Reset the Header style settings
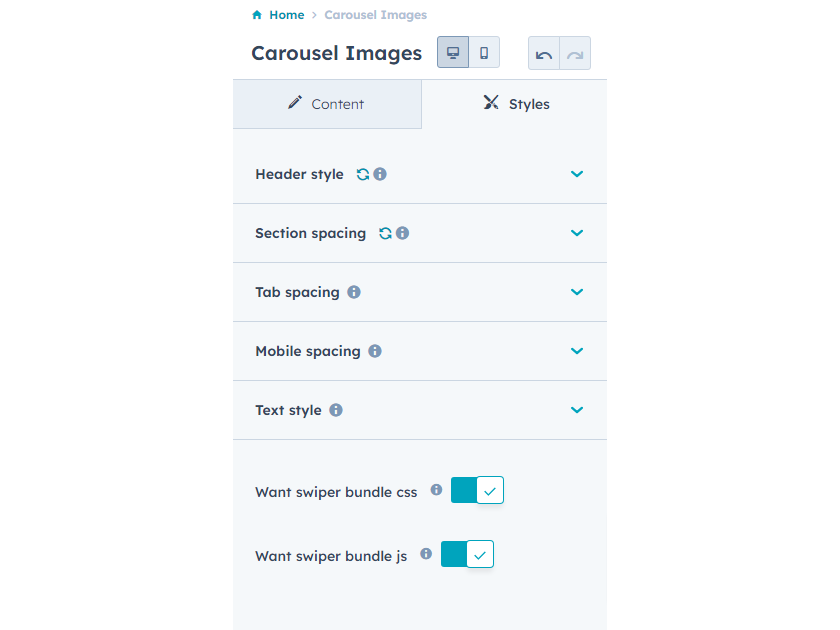 (362, 174)
